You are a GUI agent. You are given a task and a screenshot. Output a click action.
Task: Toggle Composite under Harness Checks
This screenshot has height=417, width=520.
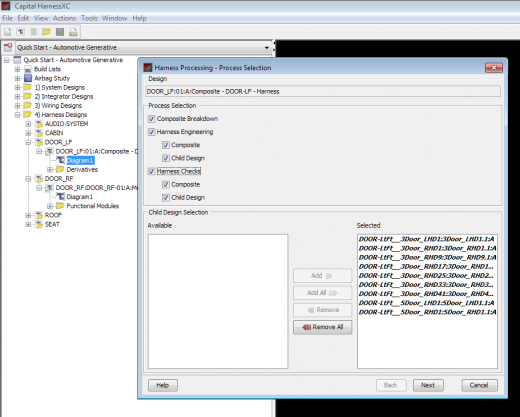pos(166,184)
